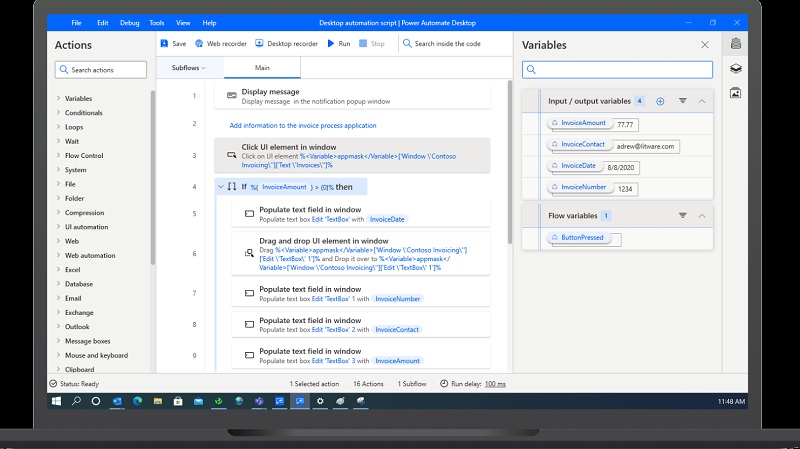This screenshot has width=800, height=449.
Task: Click InvoiceNumber variable in step 7
Action: [397, 299]
